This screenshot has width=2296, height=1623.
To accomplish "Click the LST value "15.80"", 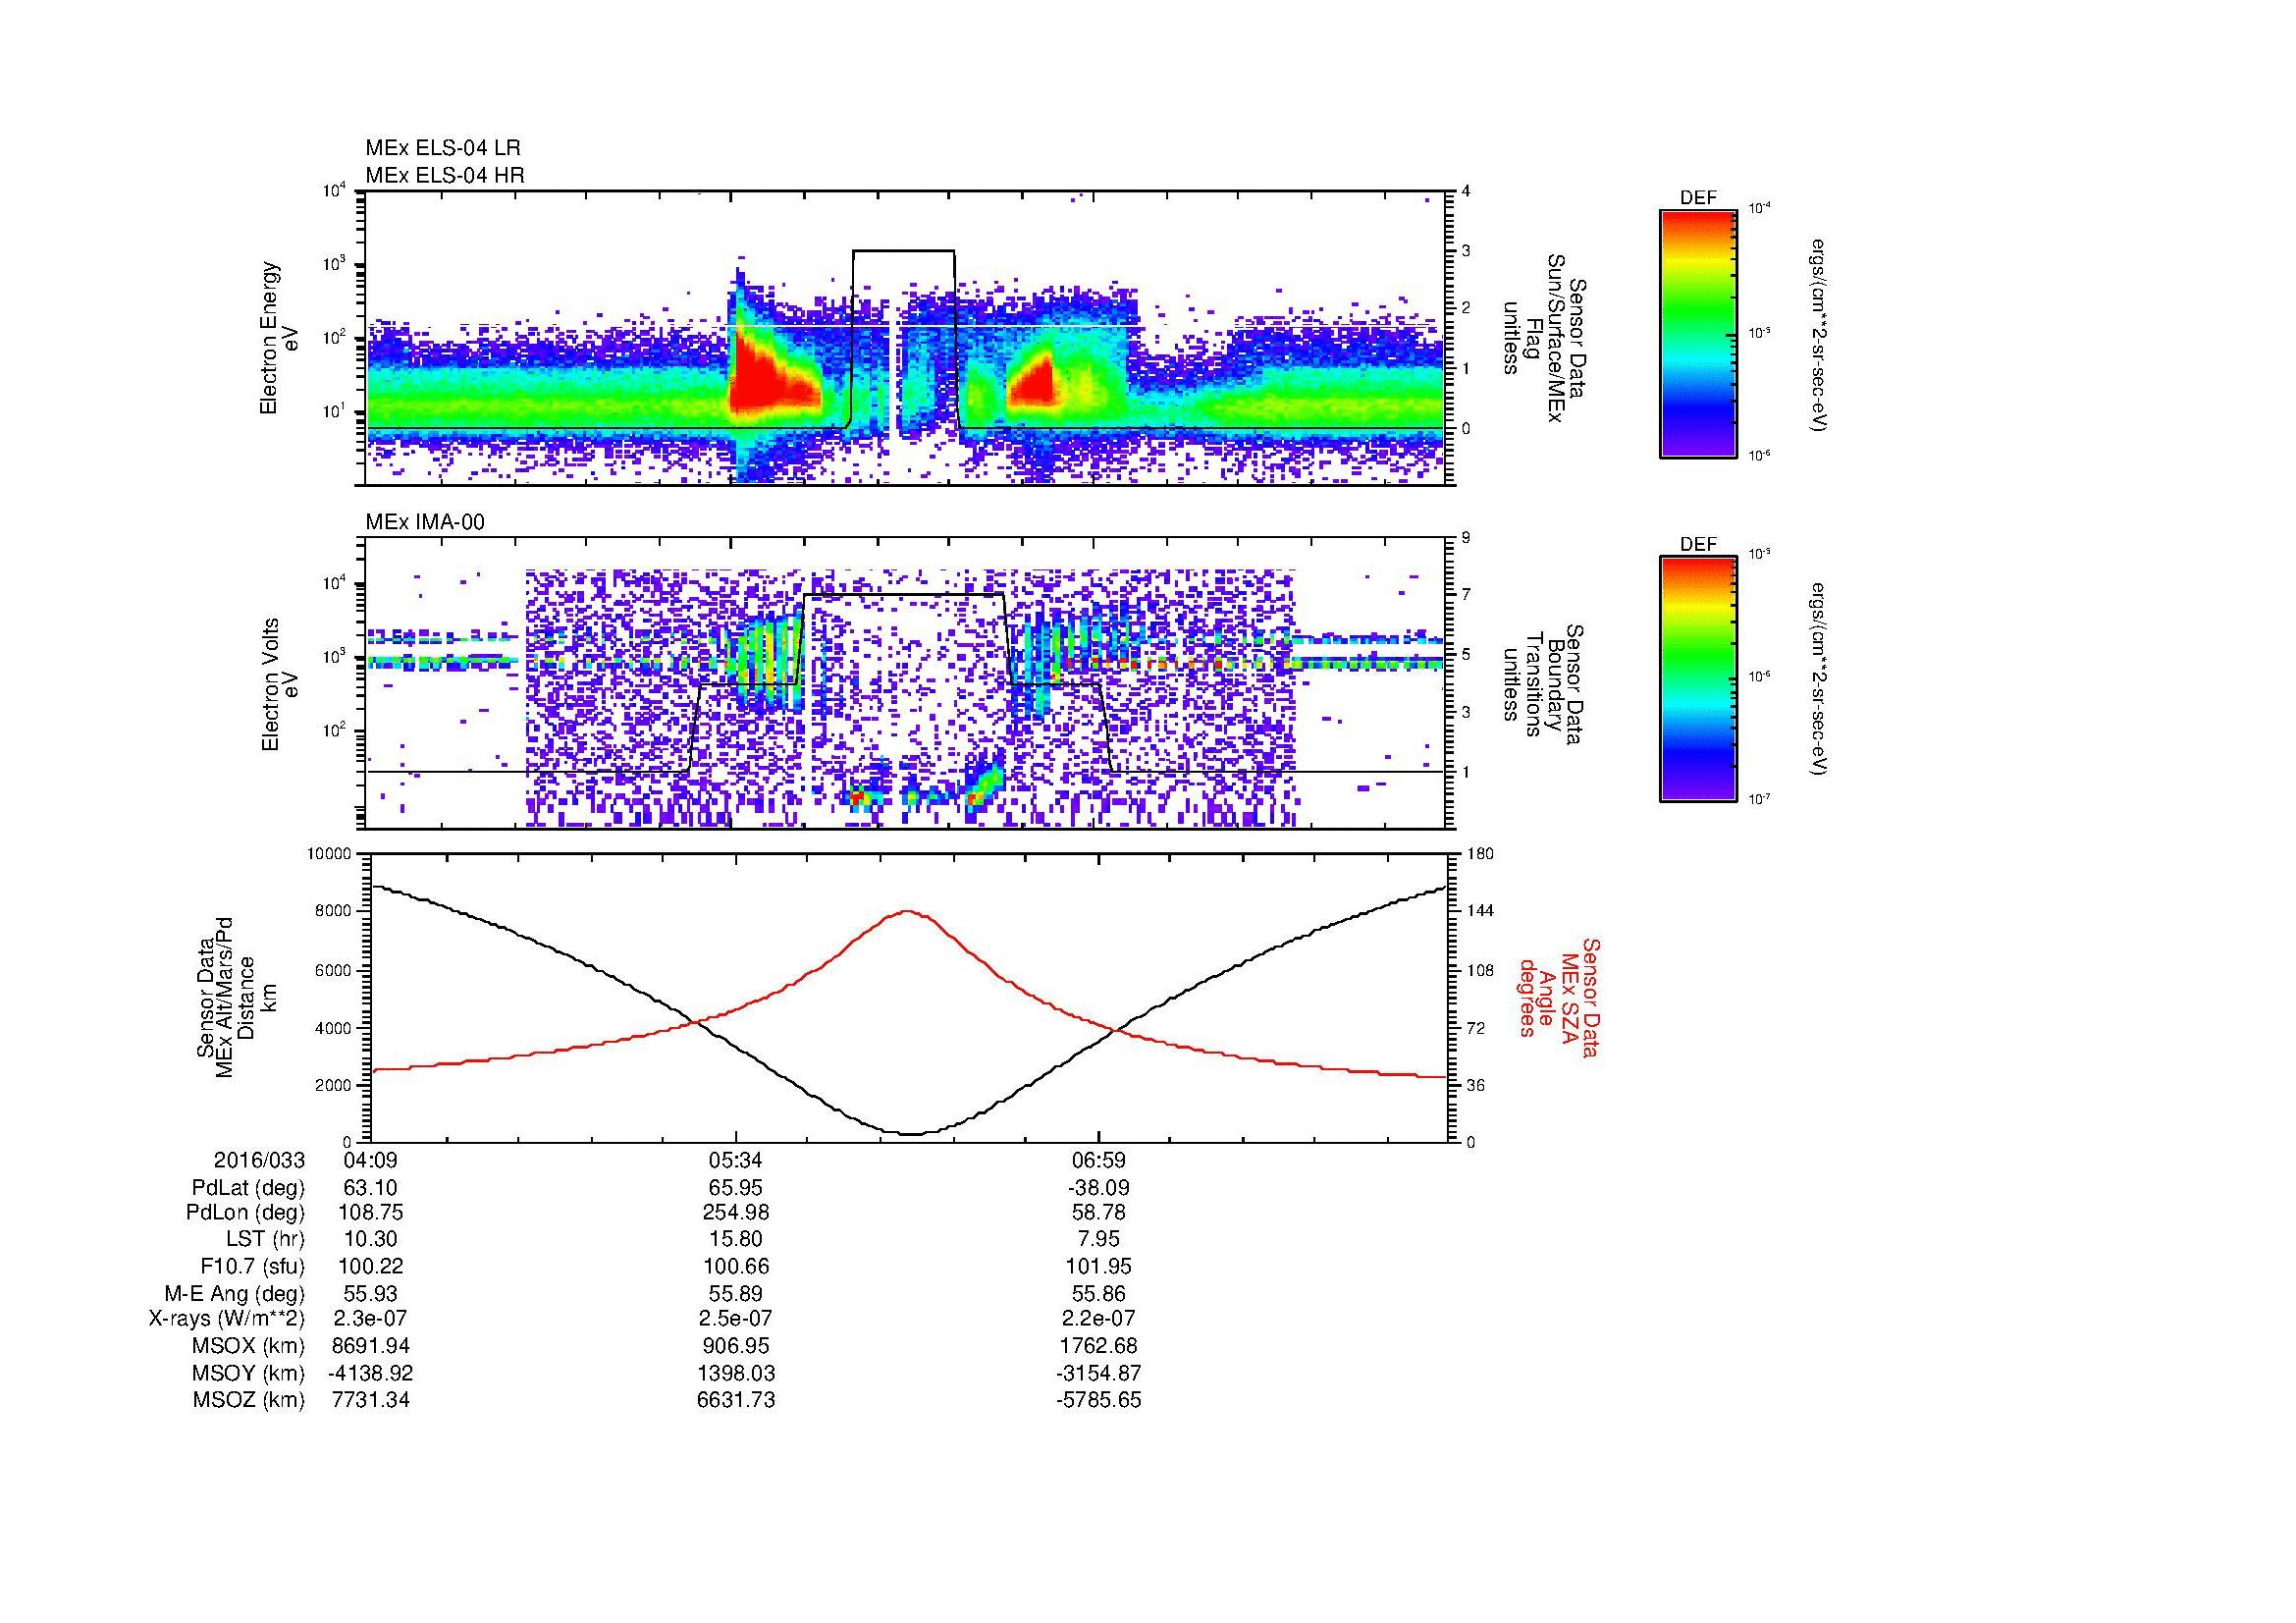I will (x=736, y=1239).
